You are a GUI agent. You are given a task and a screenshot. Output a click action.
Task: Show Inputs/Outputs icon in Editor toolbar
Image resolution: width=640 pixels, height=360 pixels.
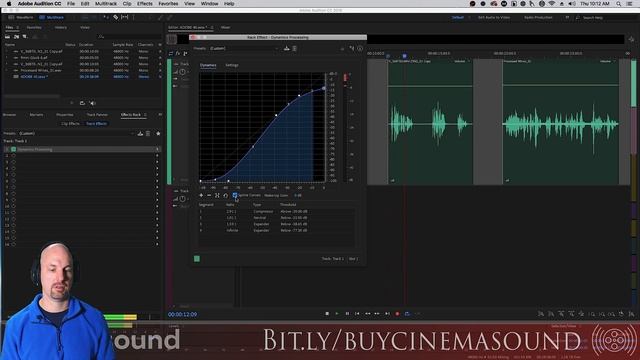(171, 53)
